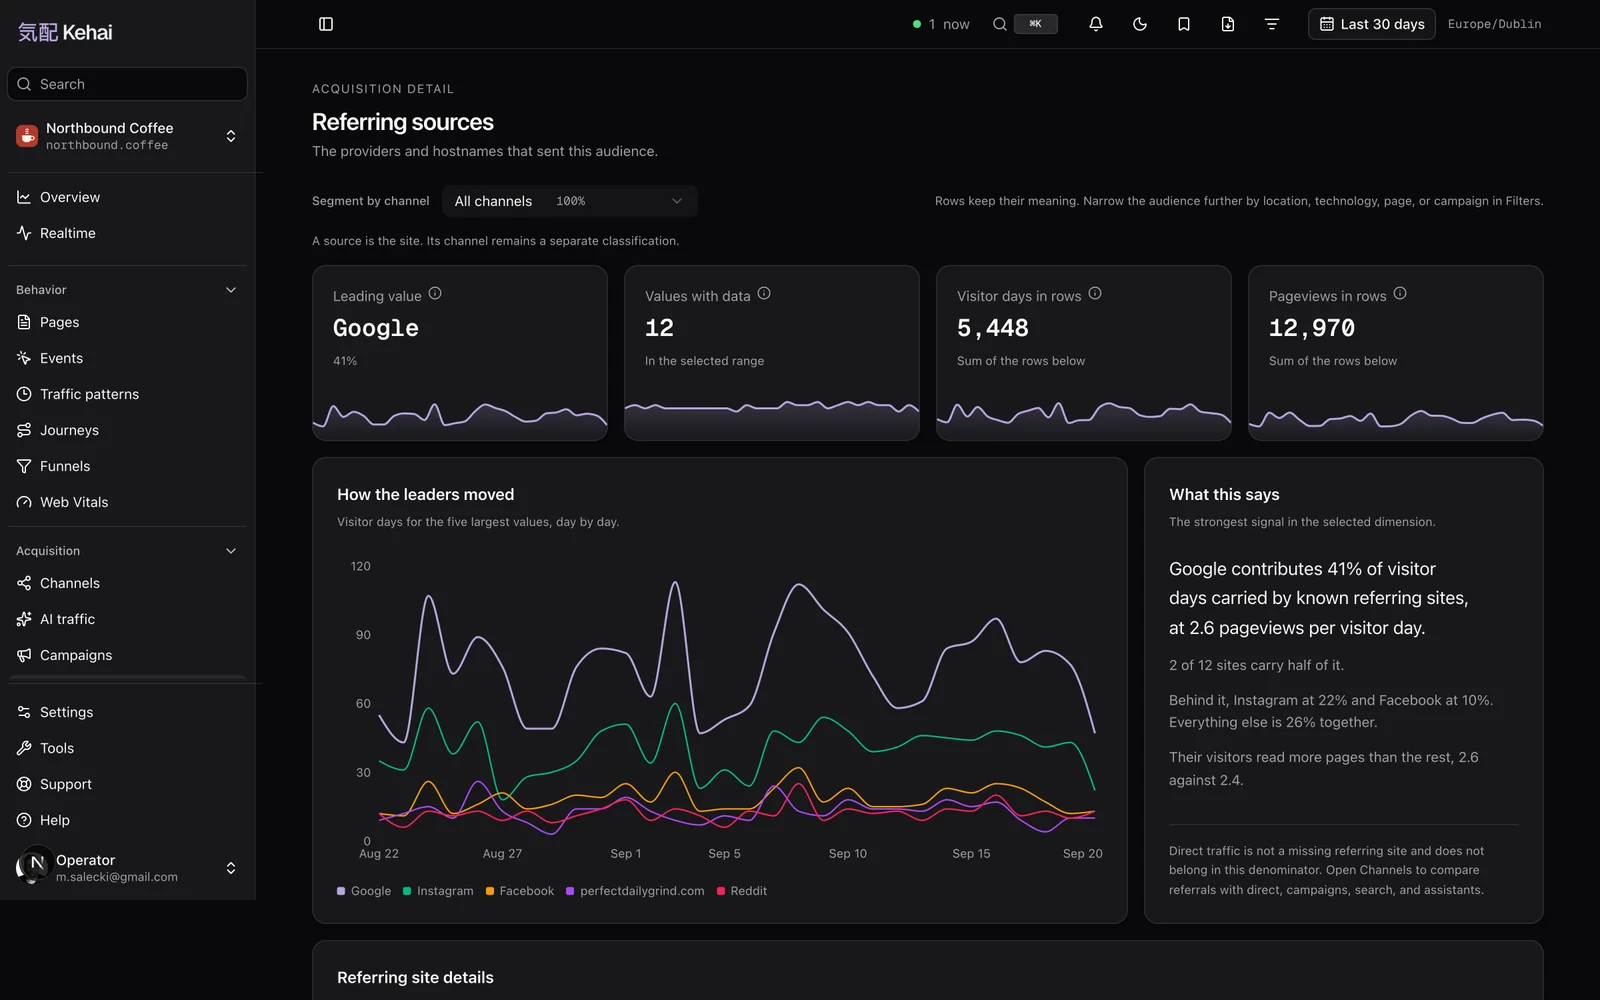Go to Campaigns

tap(127, 655)
